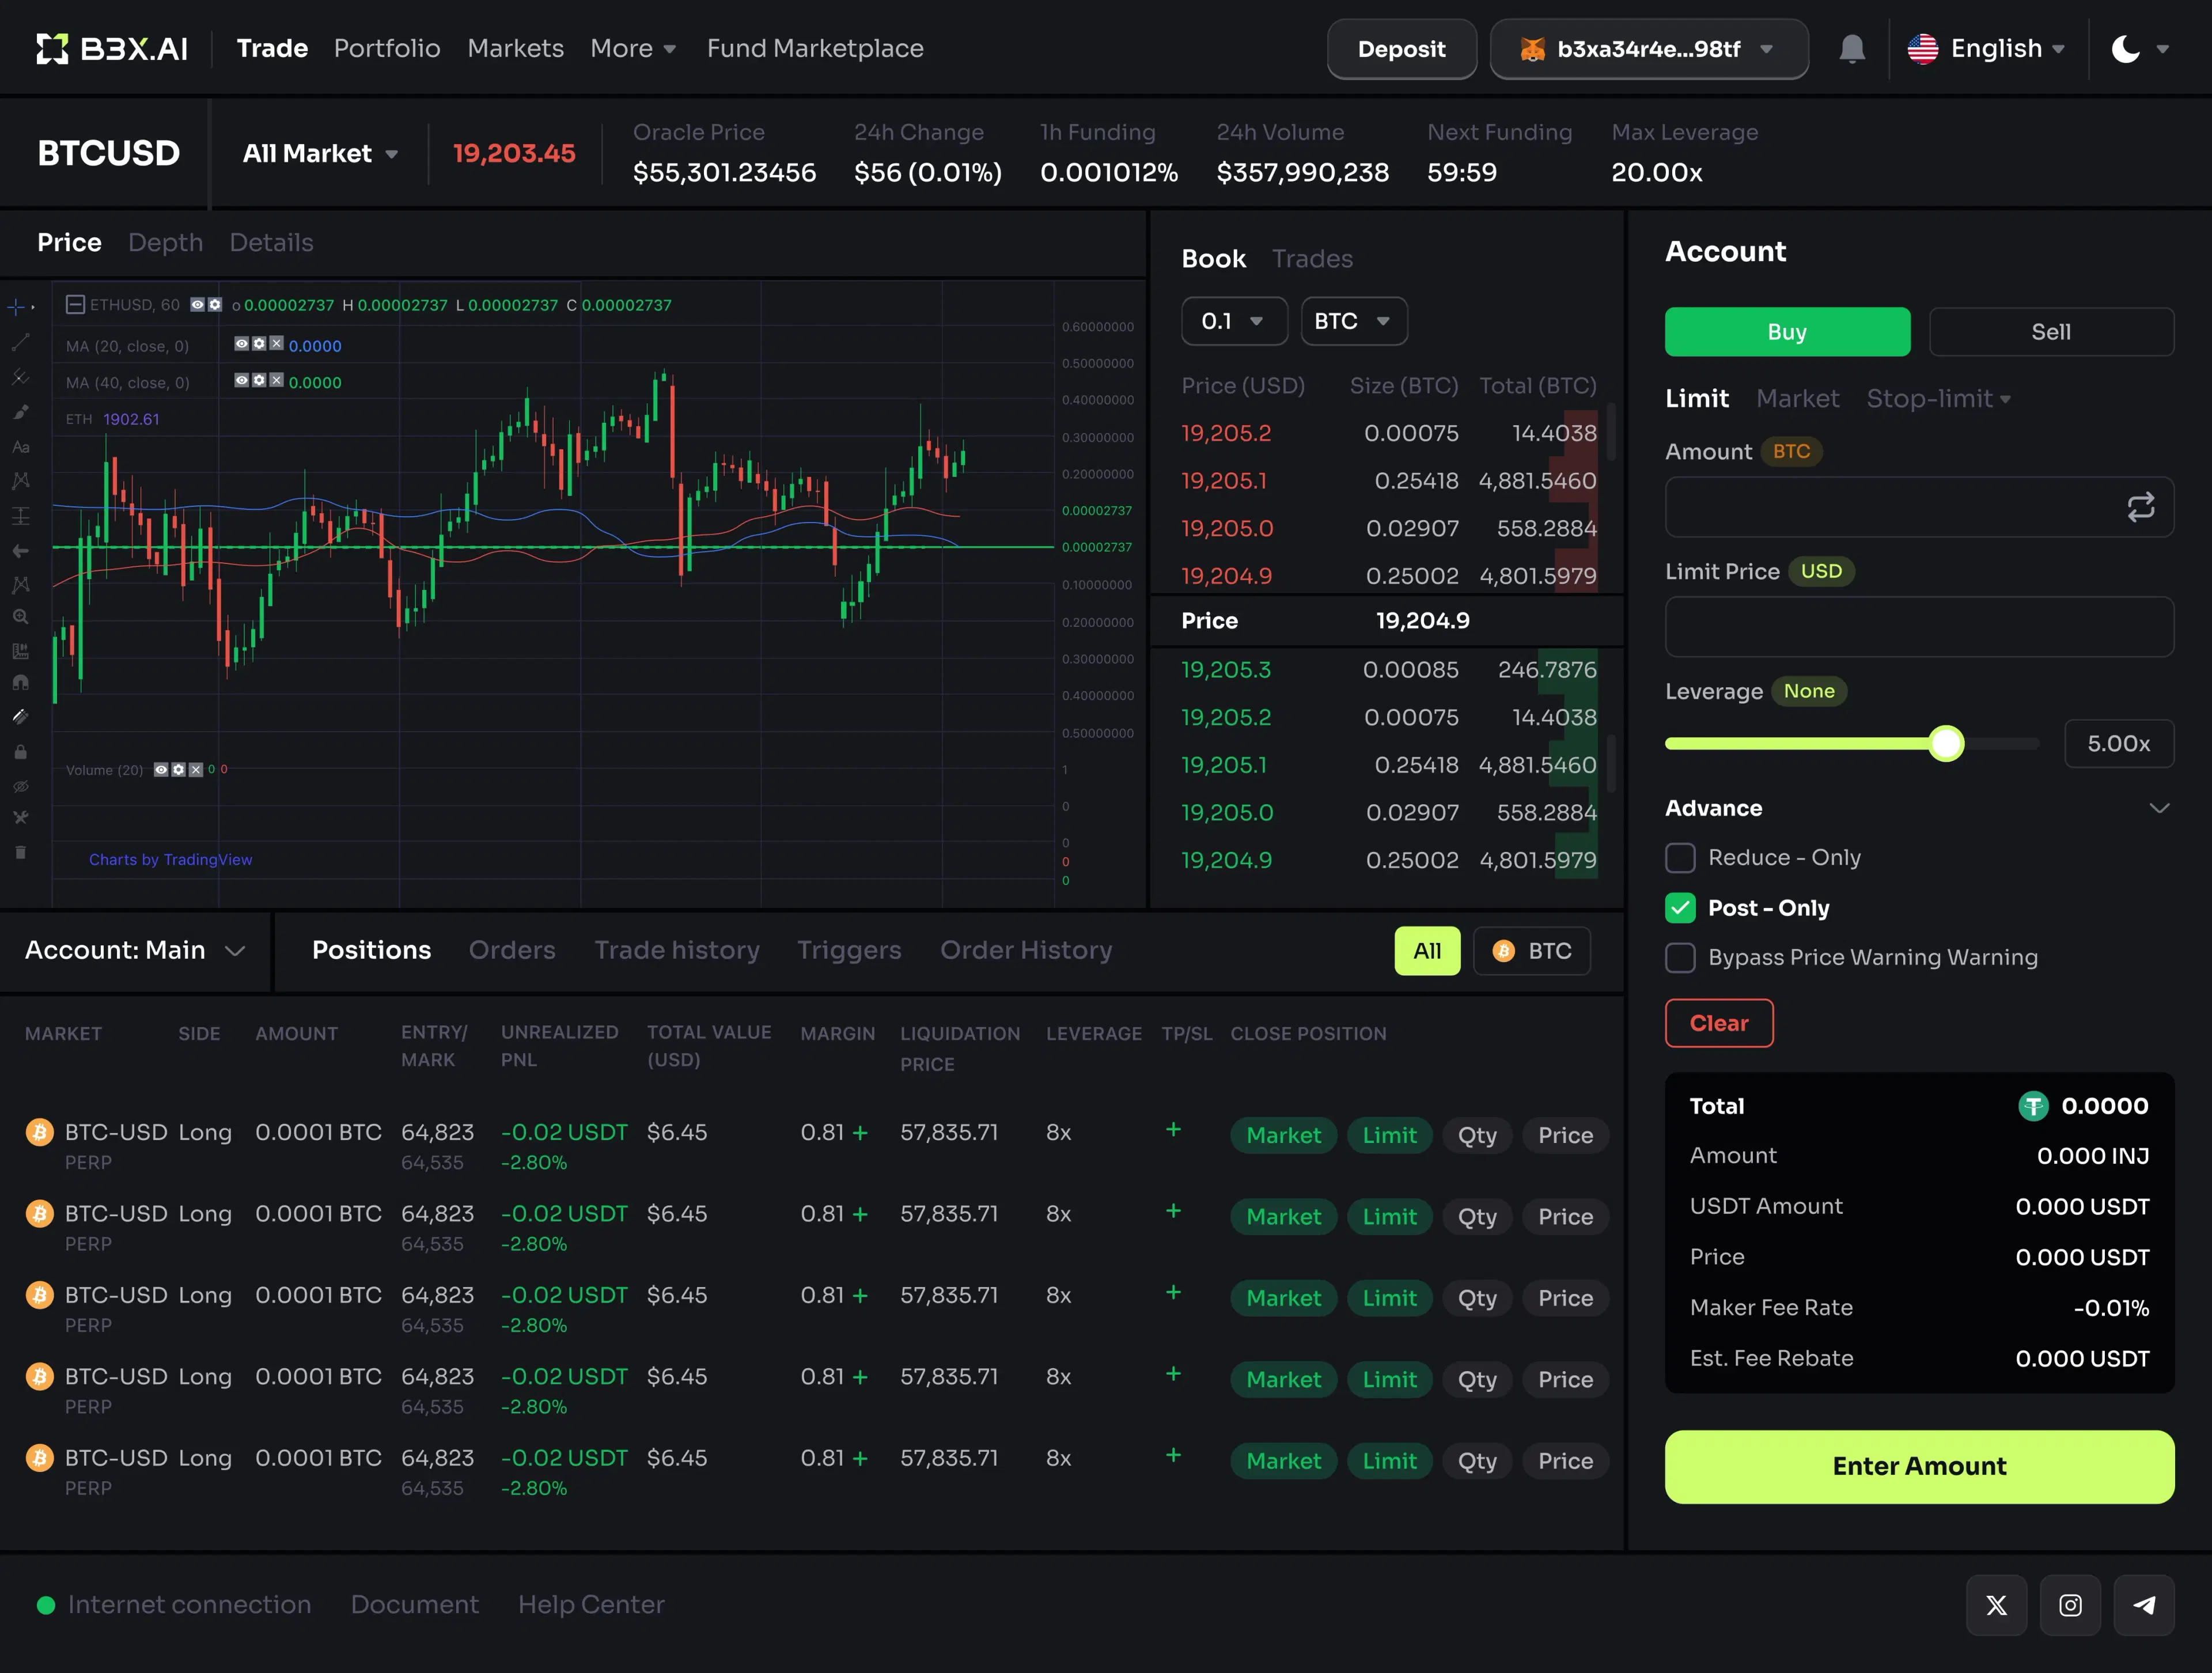Open the notifications bell
The image size is (2212, 1673).
pyautogui.click(x=1852, y=48)
